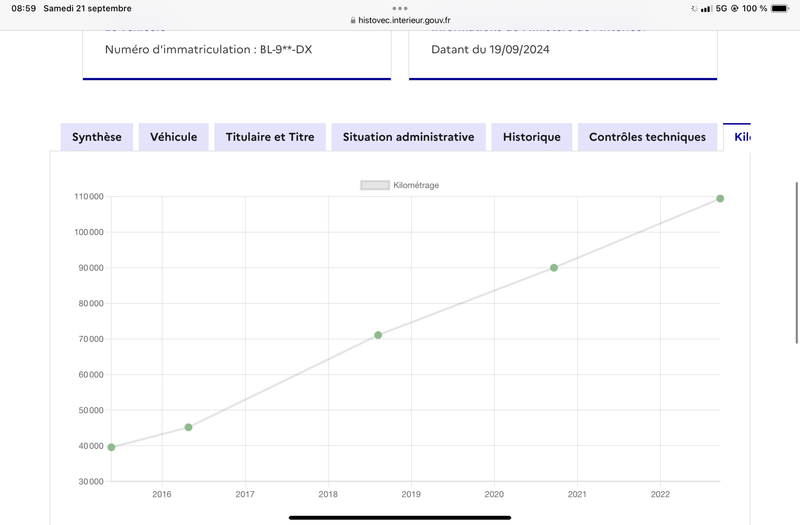This screenshot has width=800, height=525.
Task: Switch to the Véhicule tab
Action: (173, 137)
